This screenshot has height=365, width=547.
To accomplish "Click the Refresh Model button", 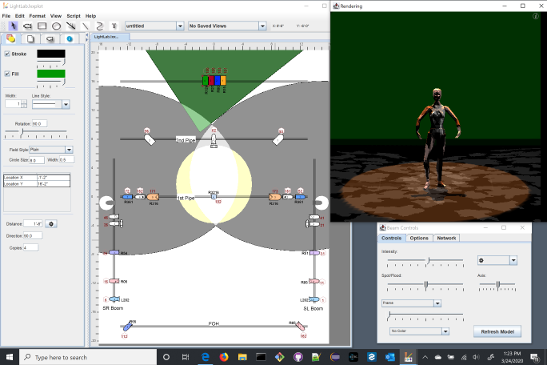I will [497, 332].
